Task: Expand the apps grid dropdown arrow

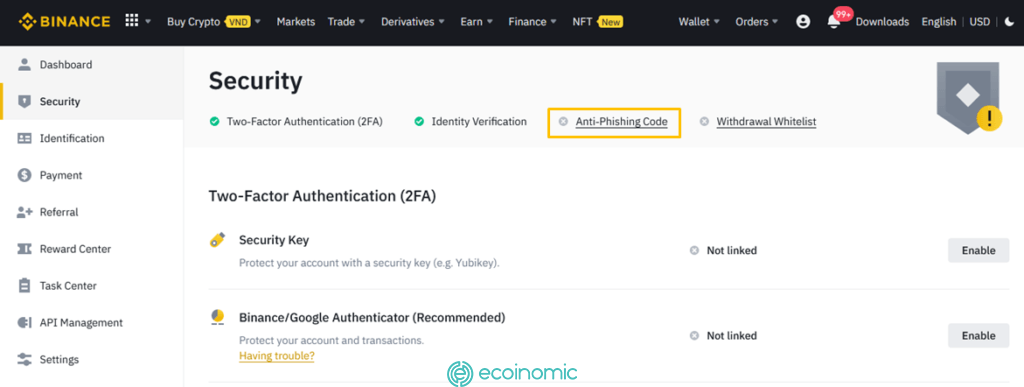Action: [148, 22]
